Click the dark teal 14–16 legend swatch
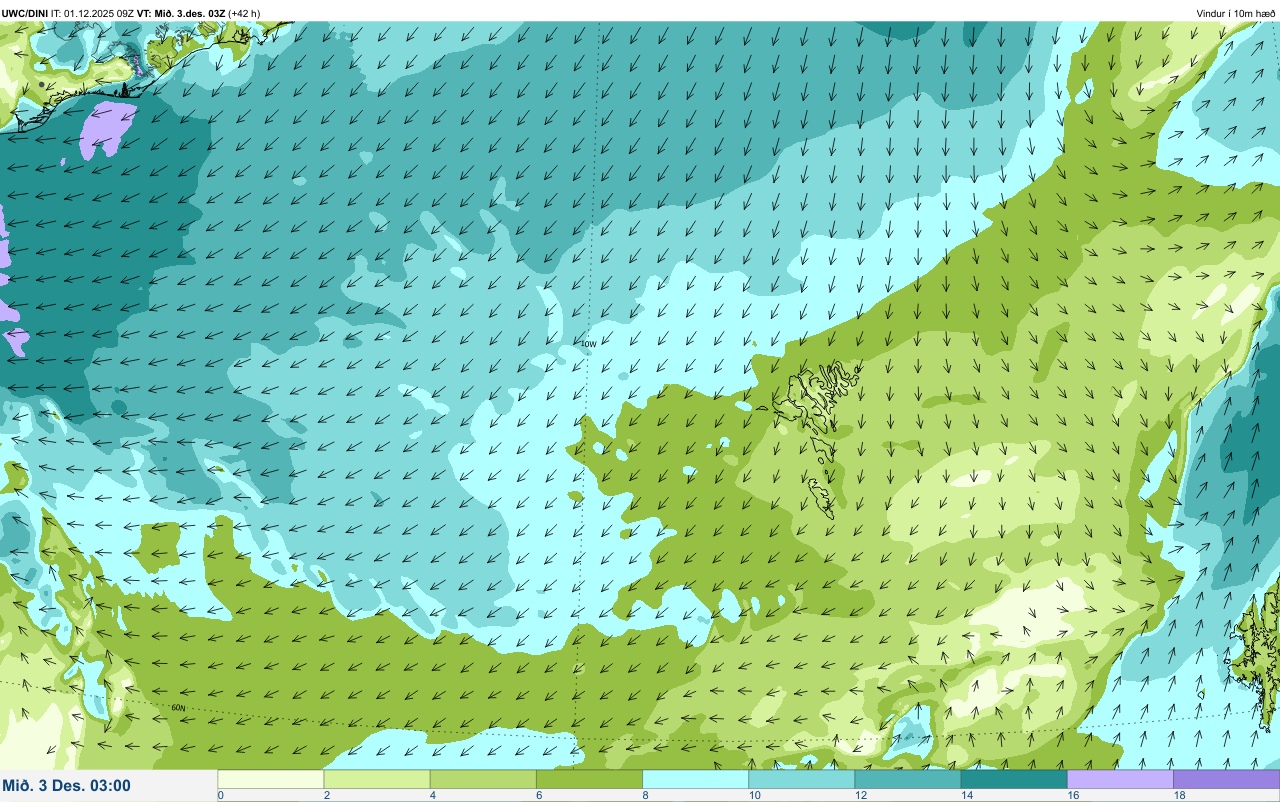 click(x=1014, y=779)
